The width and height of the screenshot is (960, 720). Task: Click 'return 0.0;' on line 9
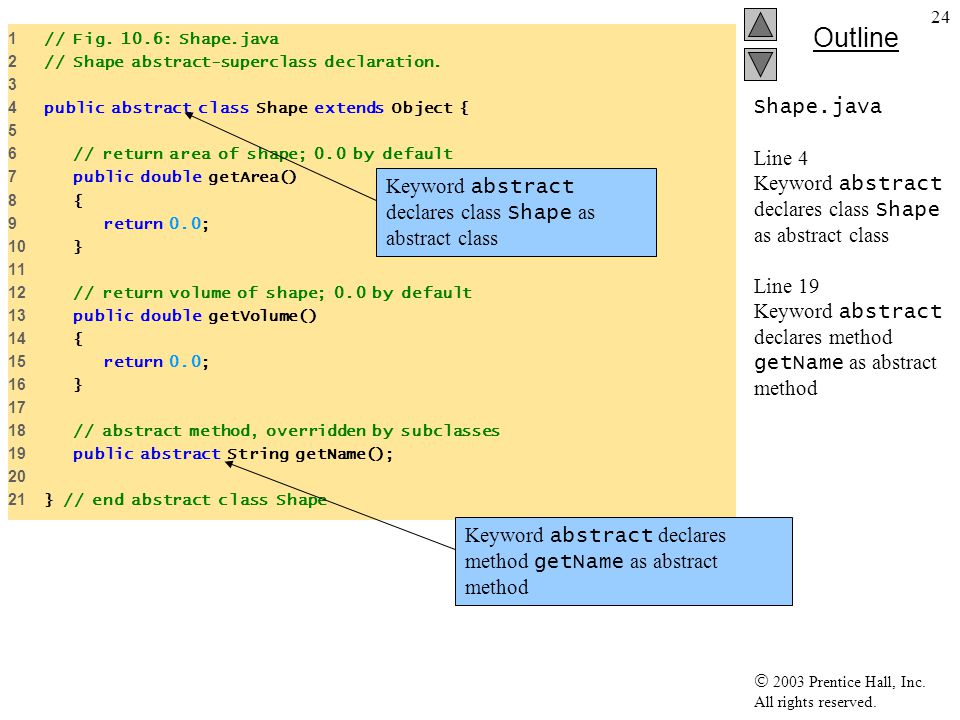(x=156, y=223)
